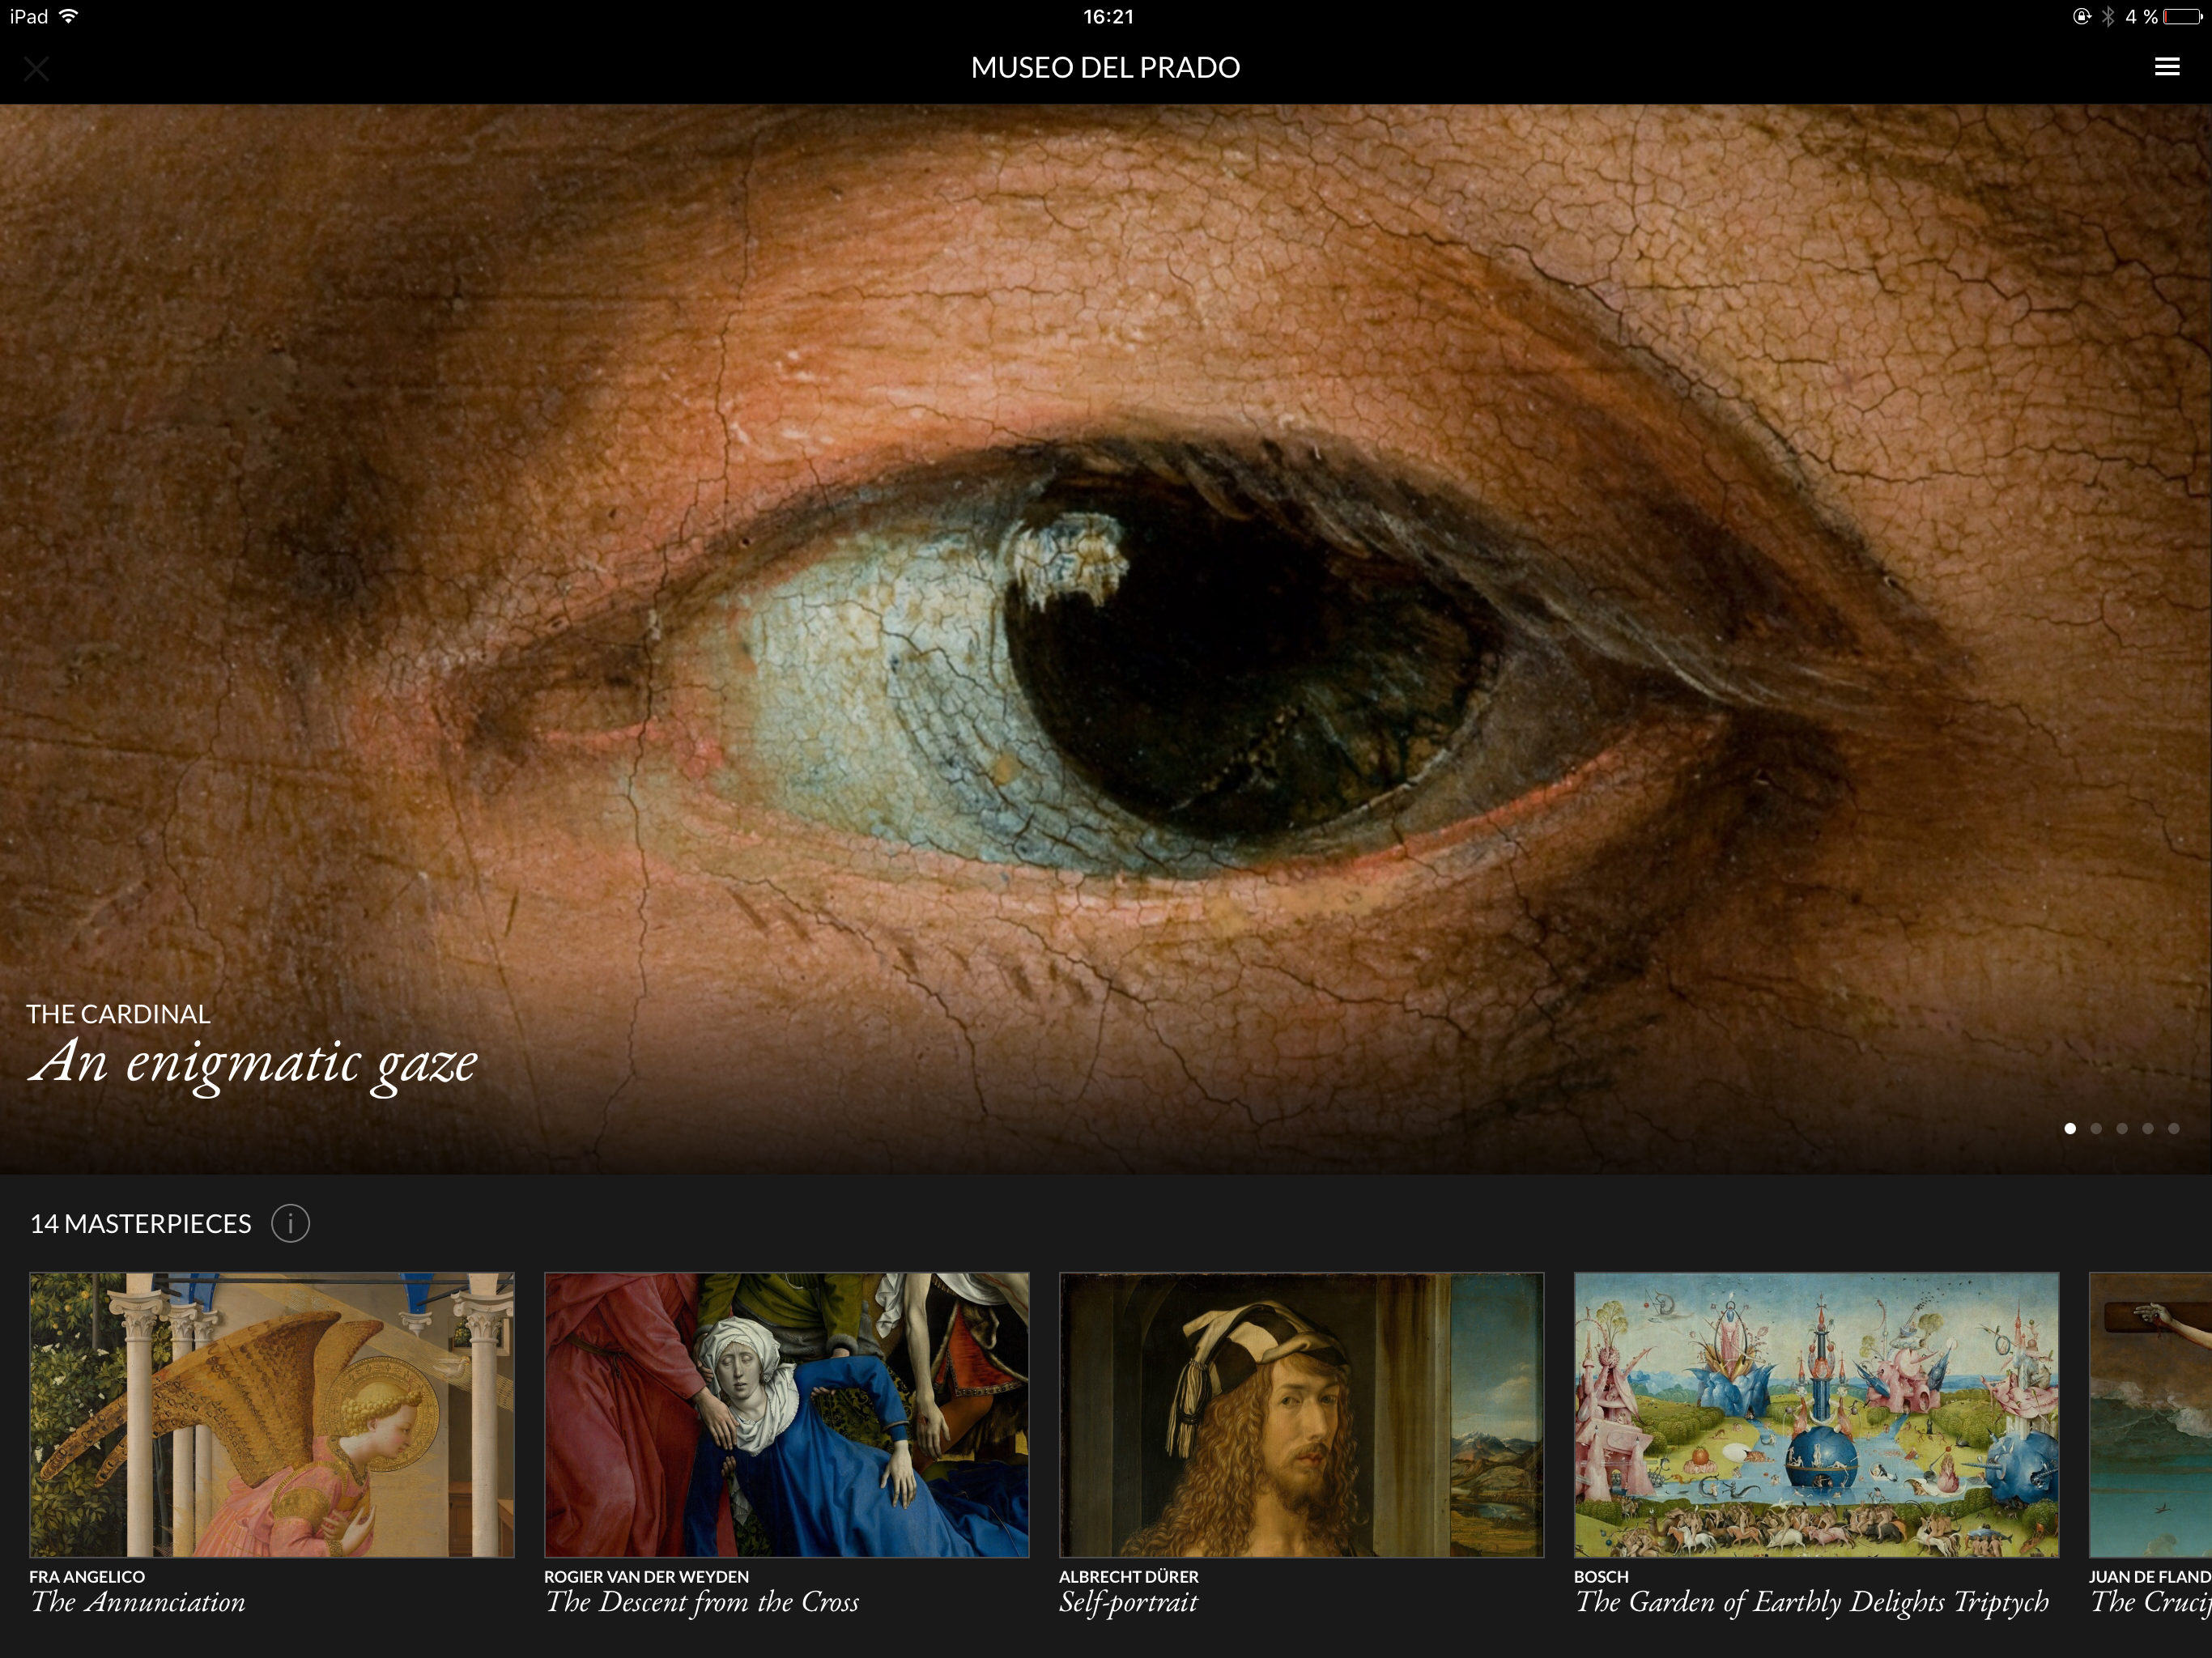Jump to the third carousel dot

click(x=2122, y=1128)
